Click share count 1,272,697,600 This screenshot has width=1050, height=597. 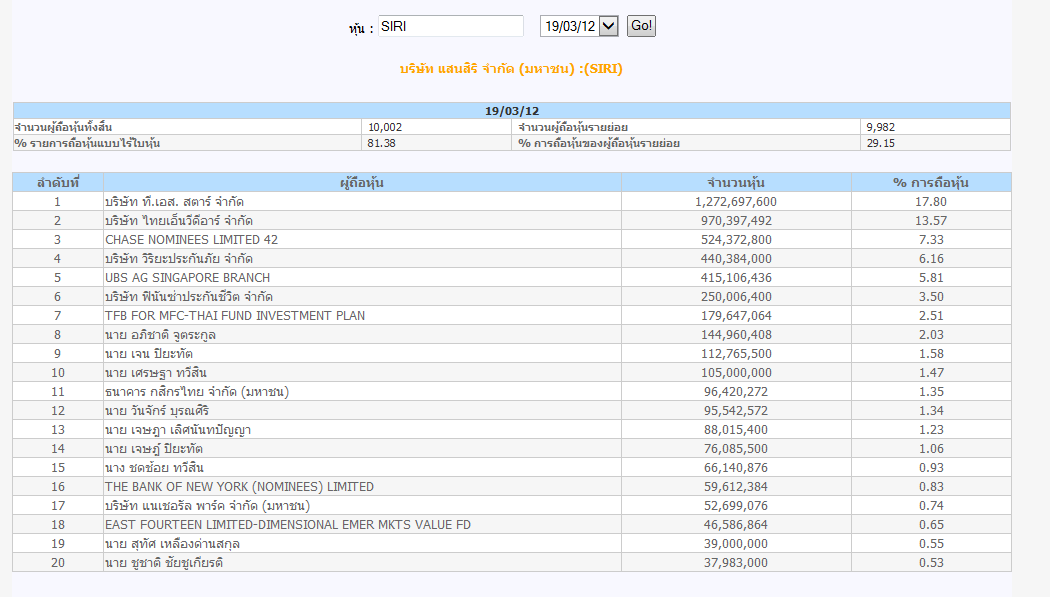[736, 202]
